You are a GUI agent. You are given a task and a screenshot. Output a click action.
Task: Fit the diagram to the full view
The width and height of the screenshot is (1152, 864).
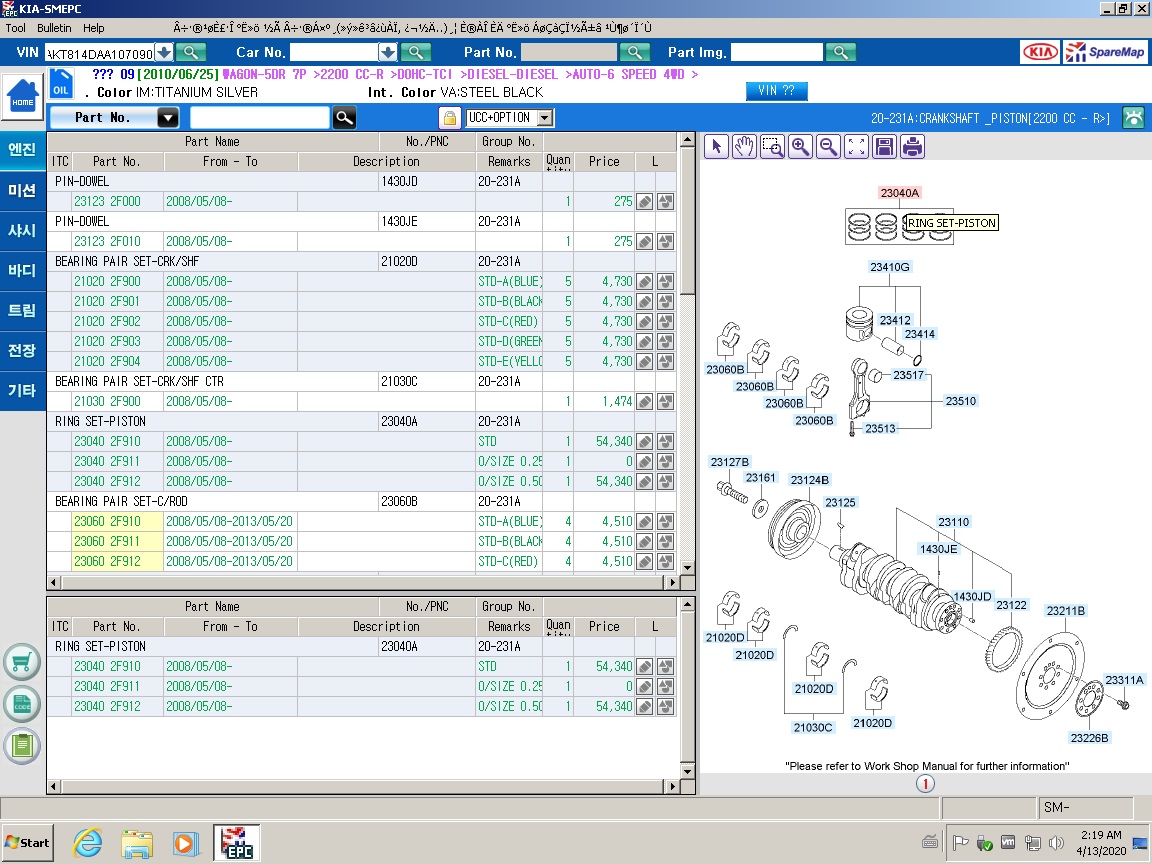tap(856, 147)
